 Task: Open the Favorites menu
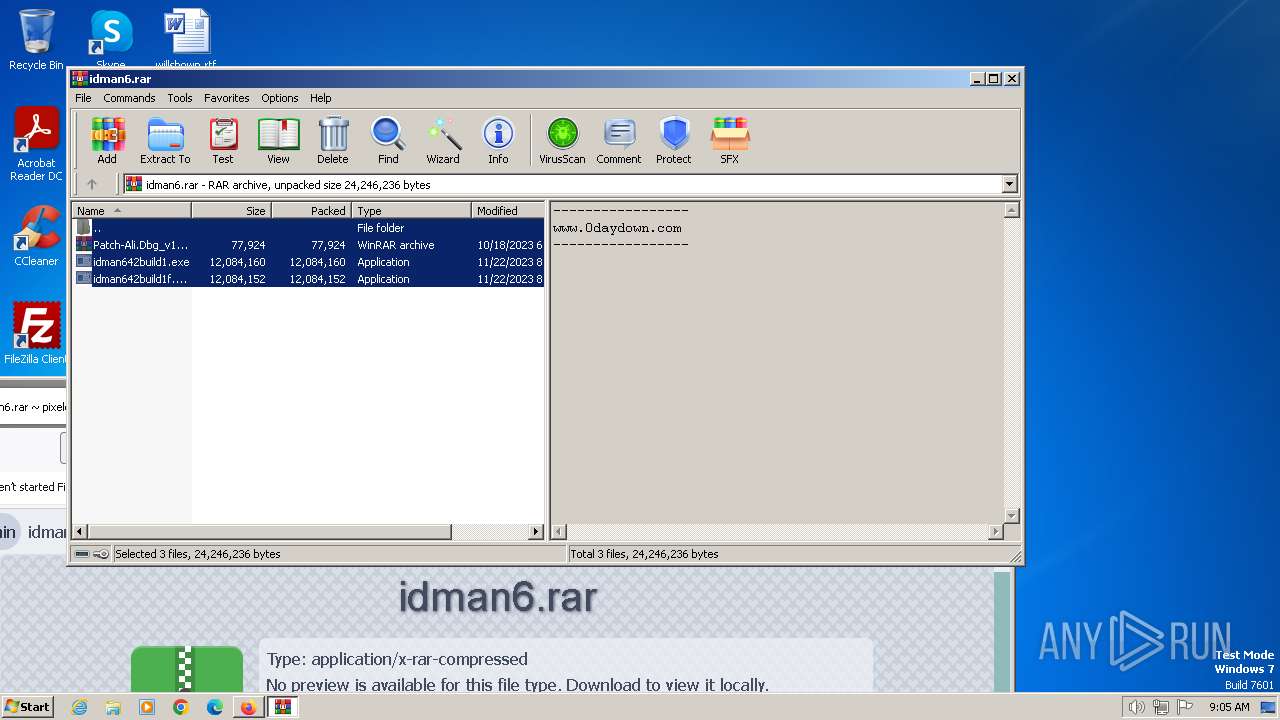227,98
